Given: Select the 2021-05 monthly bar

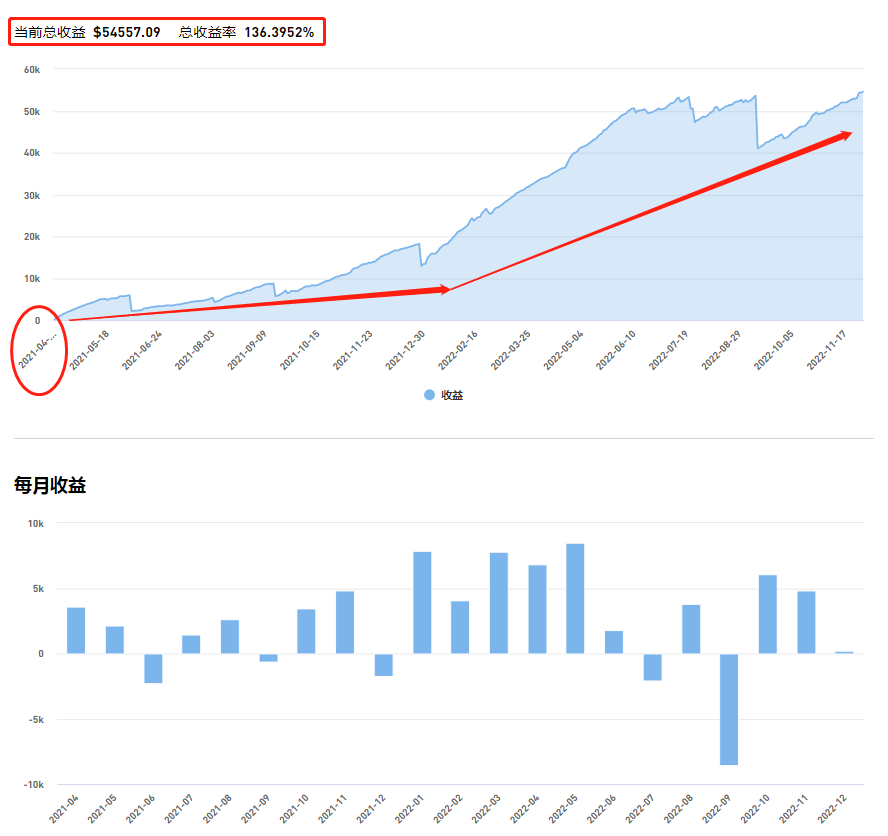Looking at the screenshot, I should 114,640.
